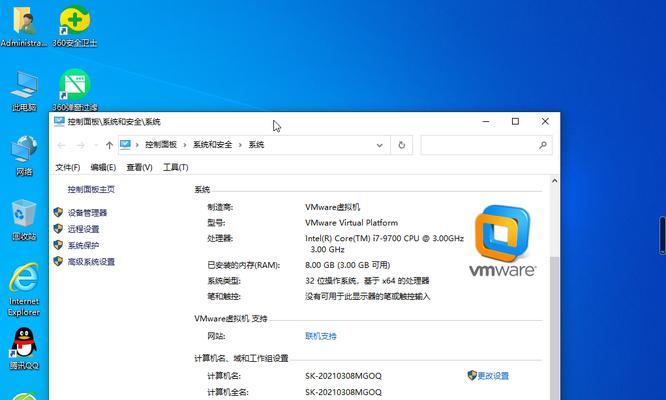This screenshot has height=400, width=666.
Task: Click shield icon beside 系统保护
Action: coord(58,245)
